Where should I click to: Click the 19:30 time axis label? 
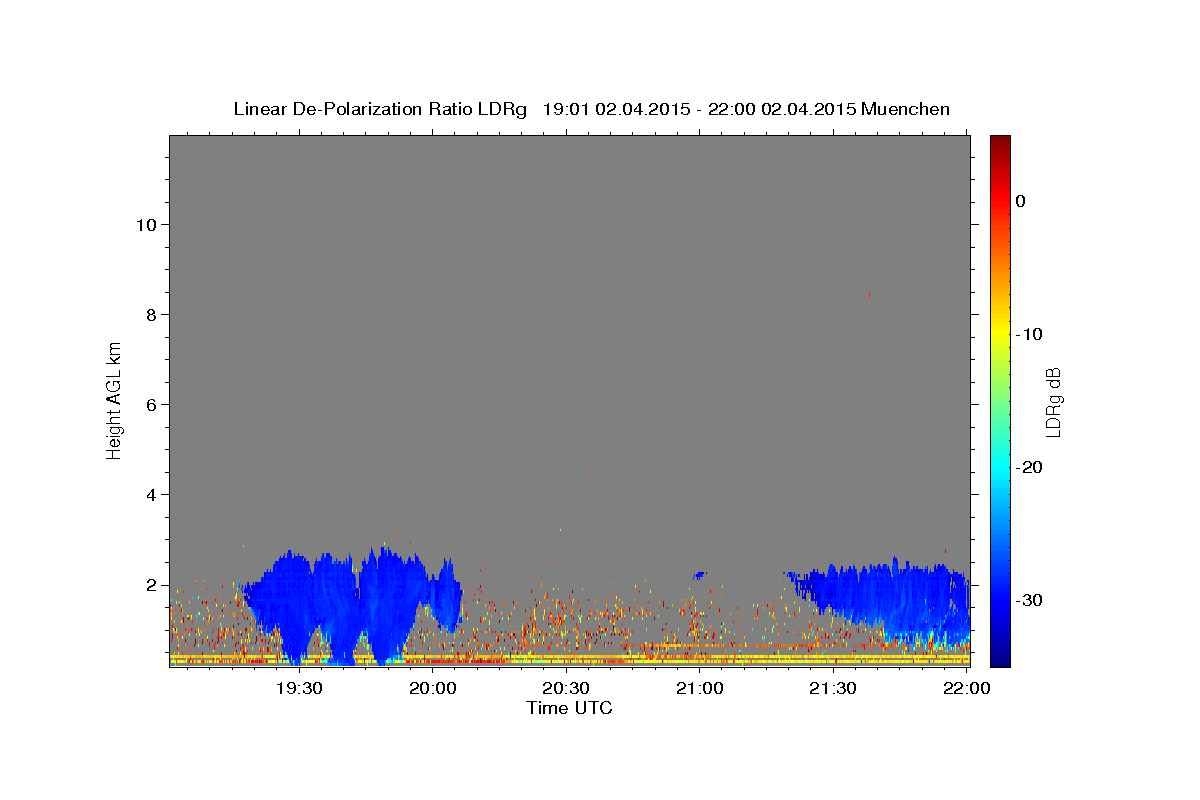pos(299,688)
